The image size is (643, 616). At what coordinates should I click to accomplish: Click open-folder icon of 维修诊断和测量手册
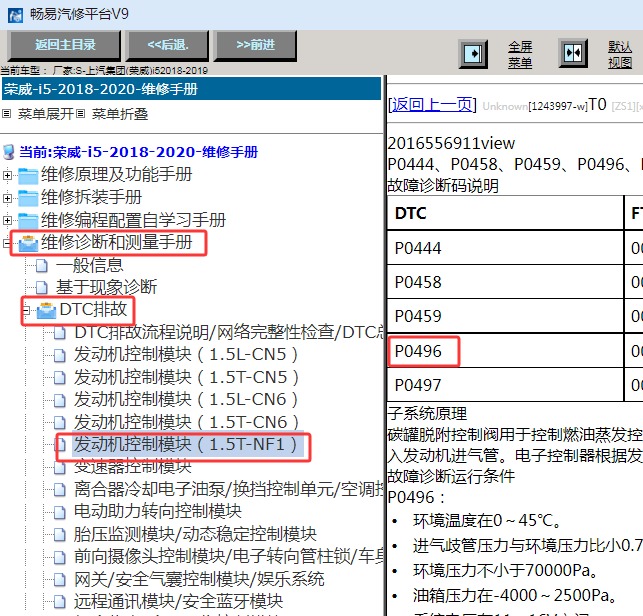click(28, 243)
